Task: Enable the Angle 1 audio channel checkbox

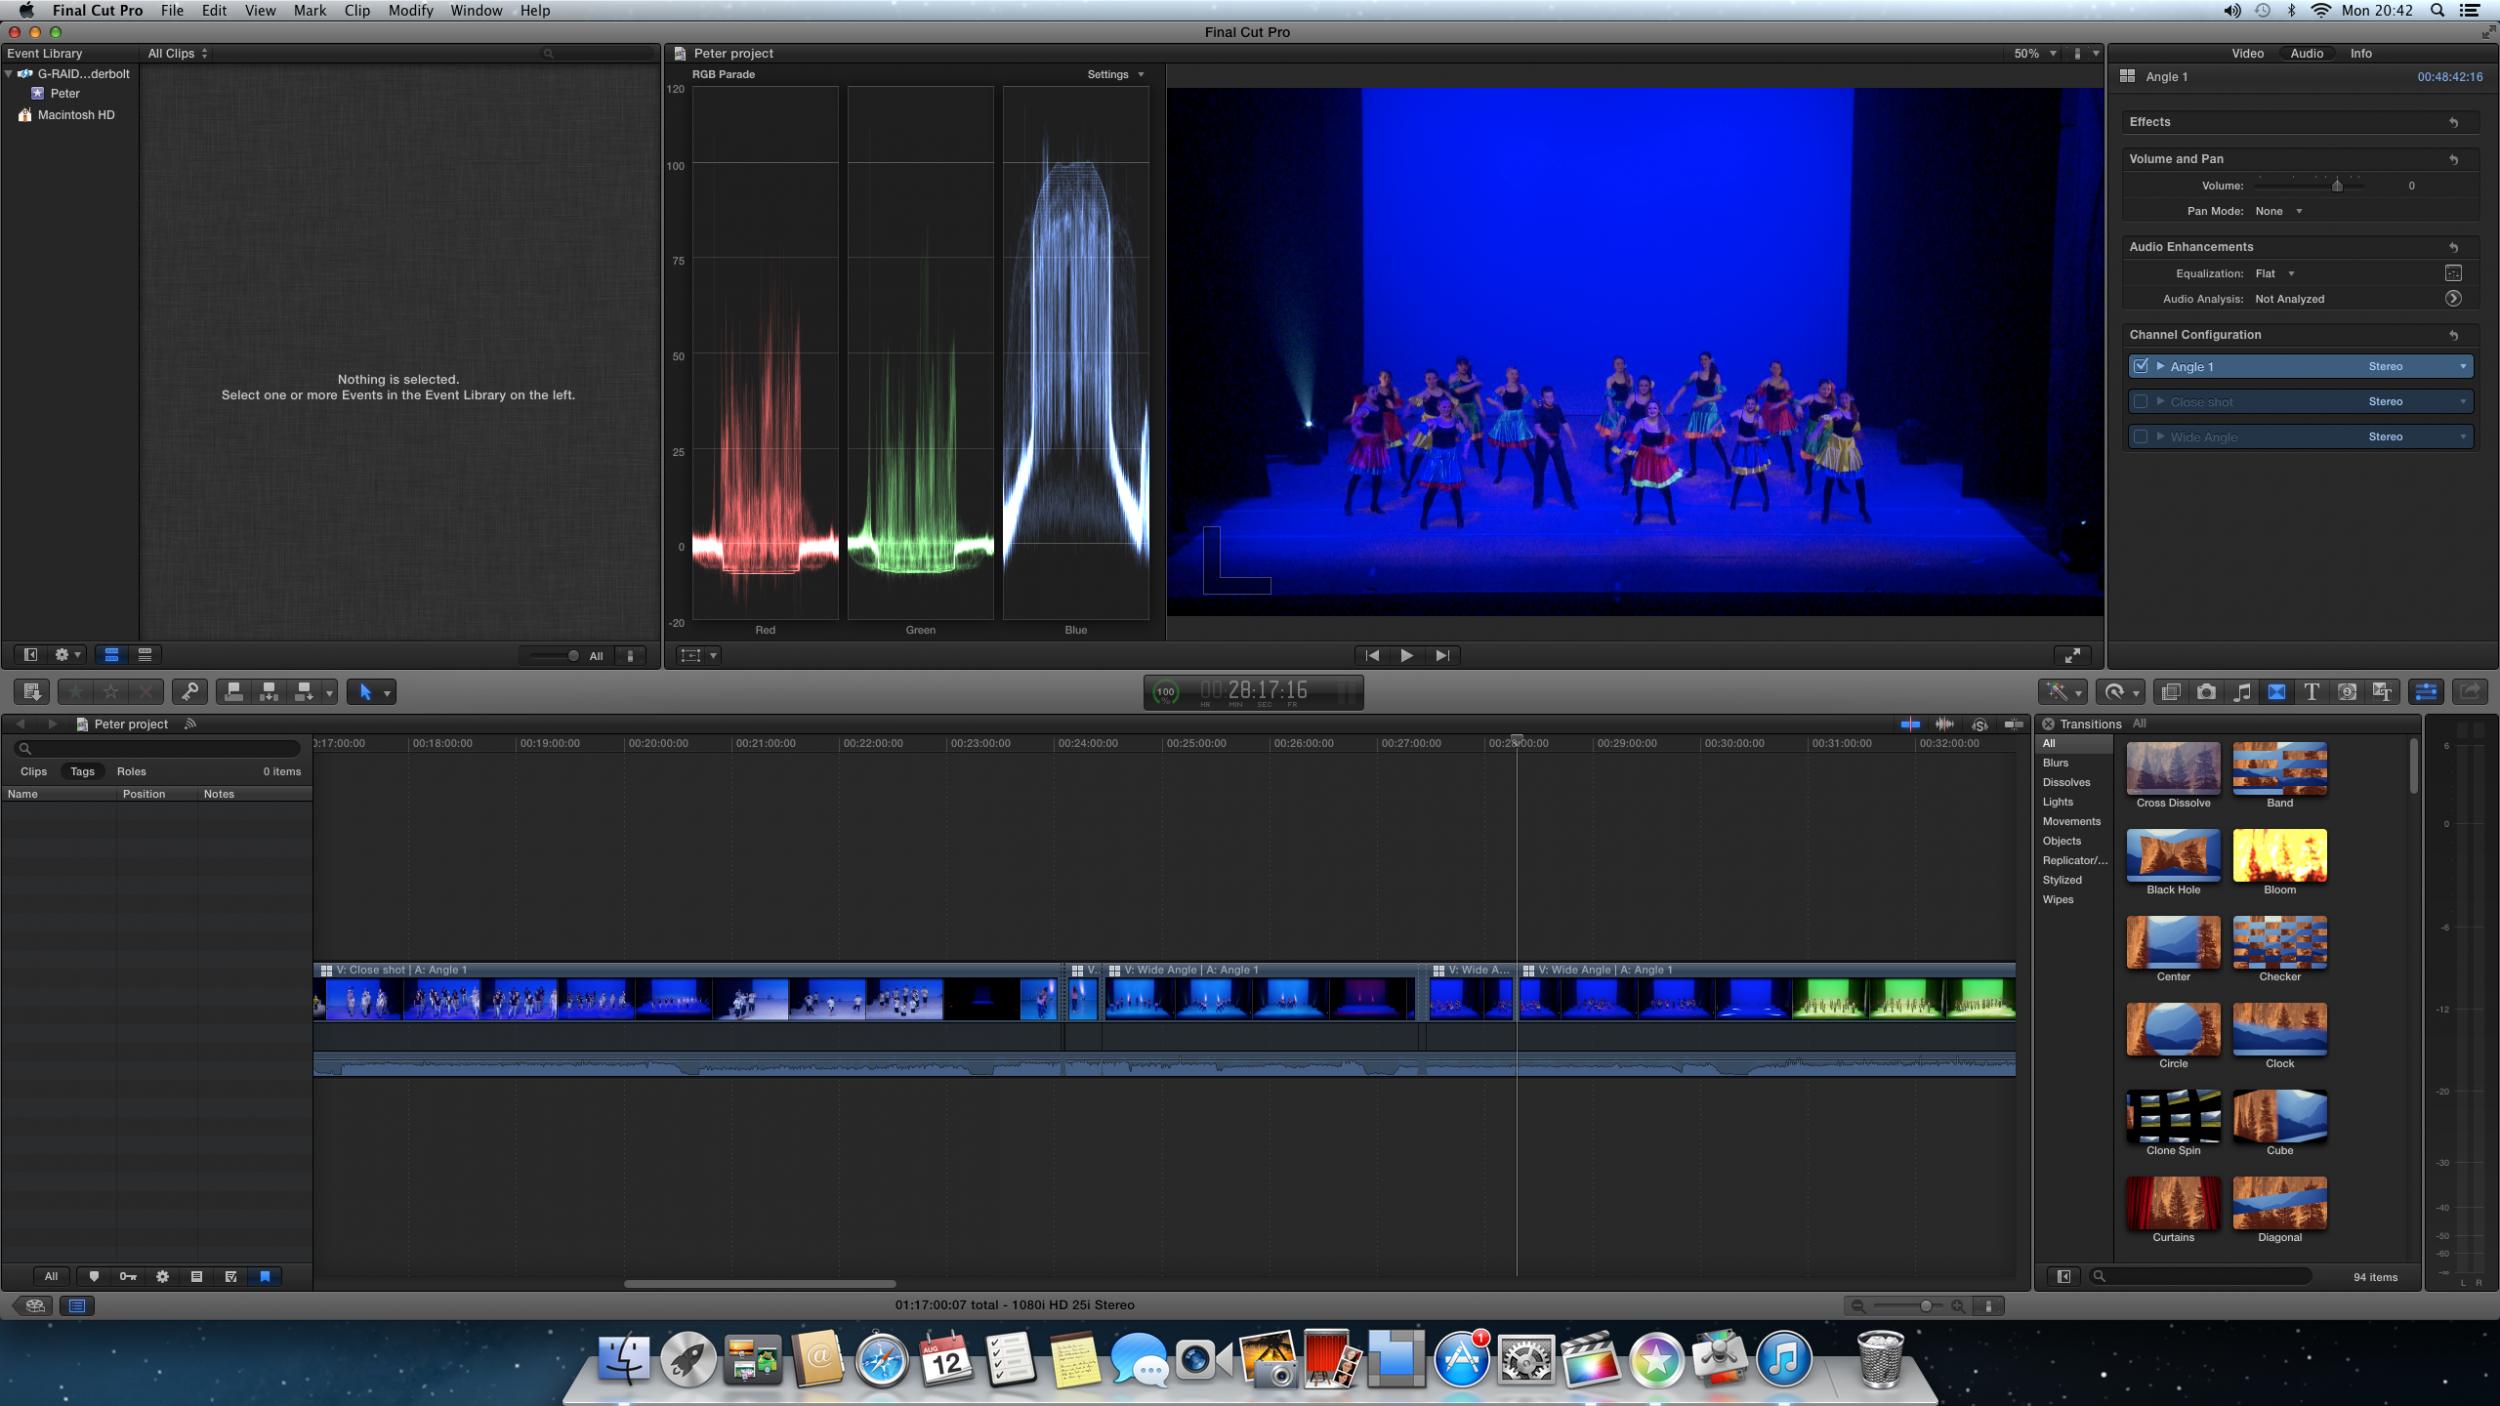Action: 2140,366
